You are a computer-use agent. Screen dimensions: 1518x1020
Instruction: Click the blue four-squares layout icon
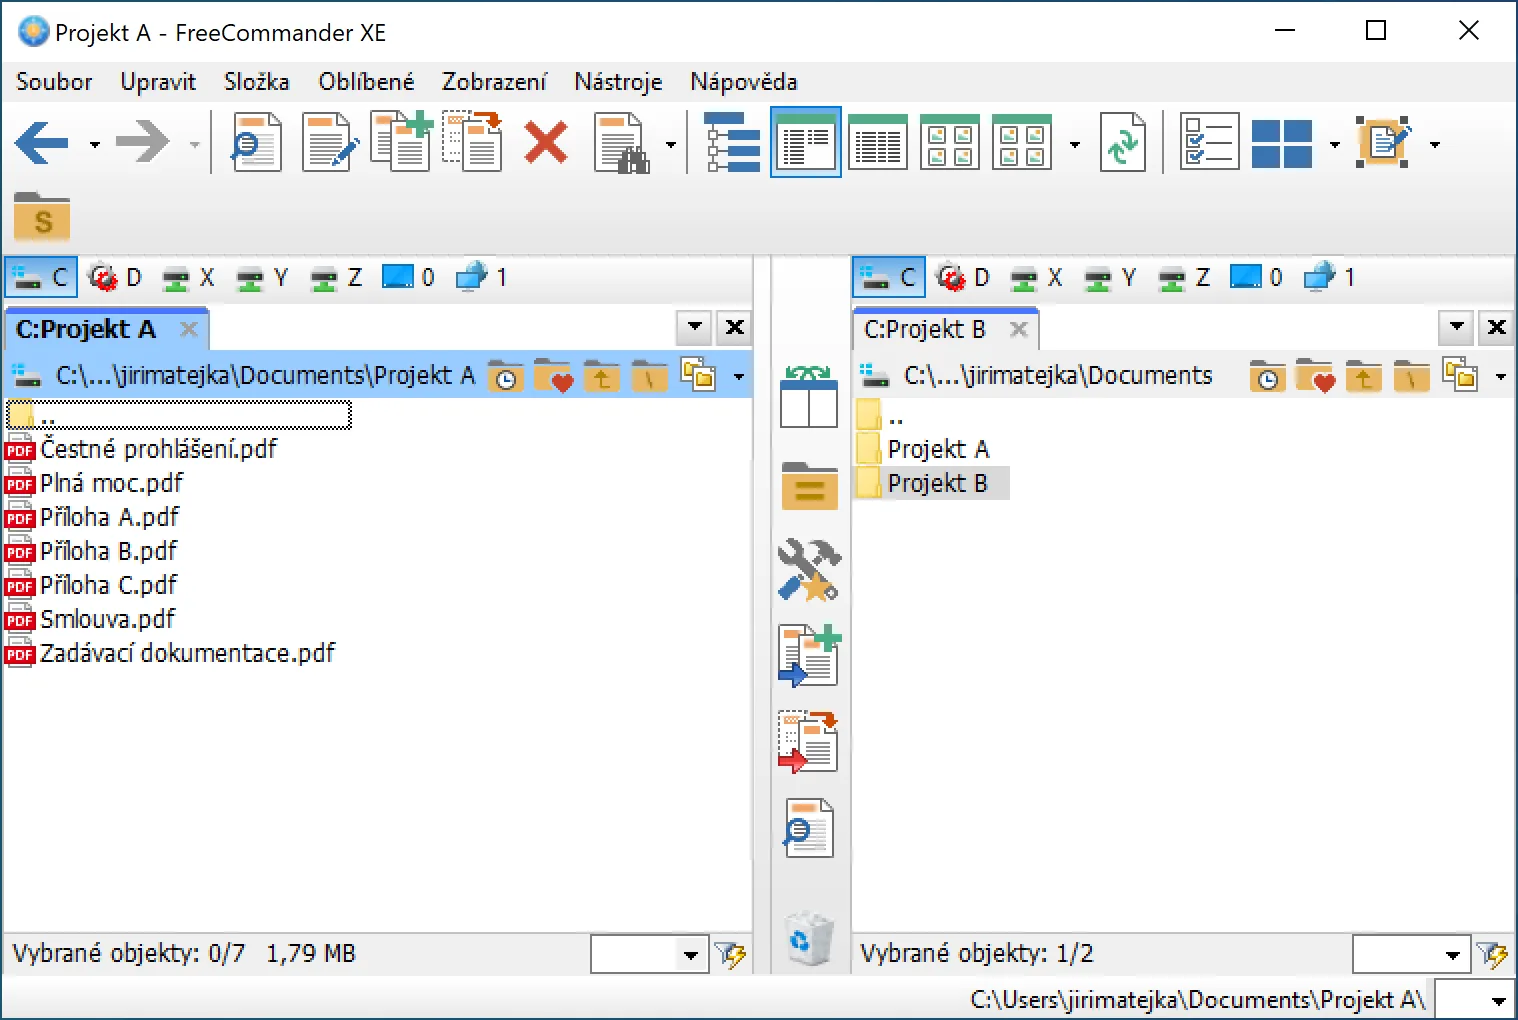click(1281, 144)
